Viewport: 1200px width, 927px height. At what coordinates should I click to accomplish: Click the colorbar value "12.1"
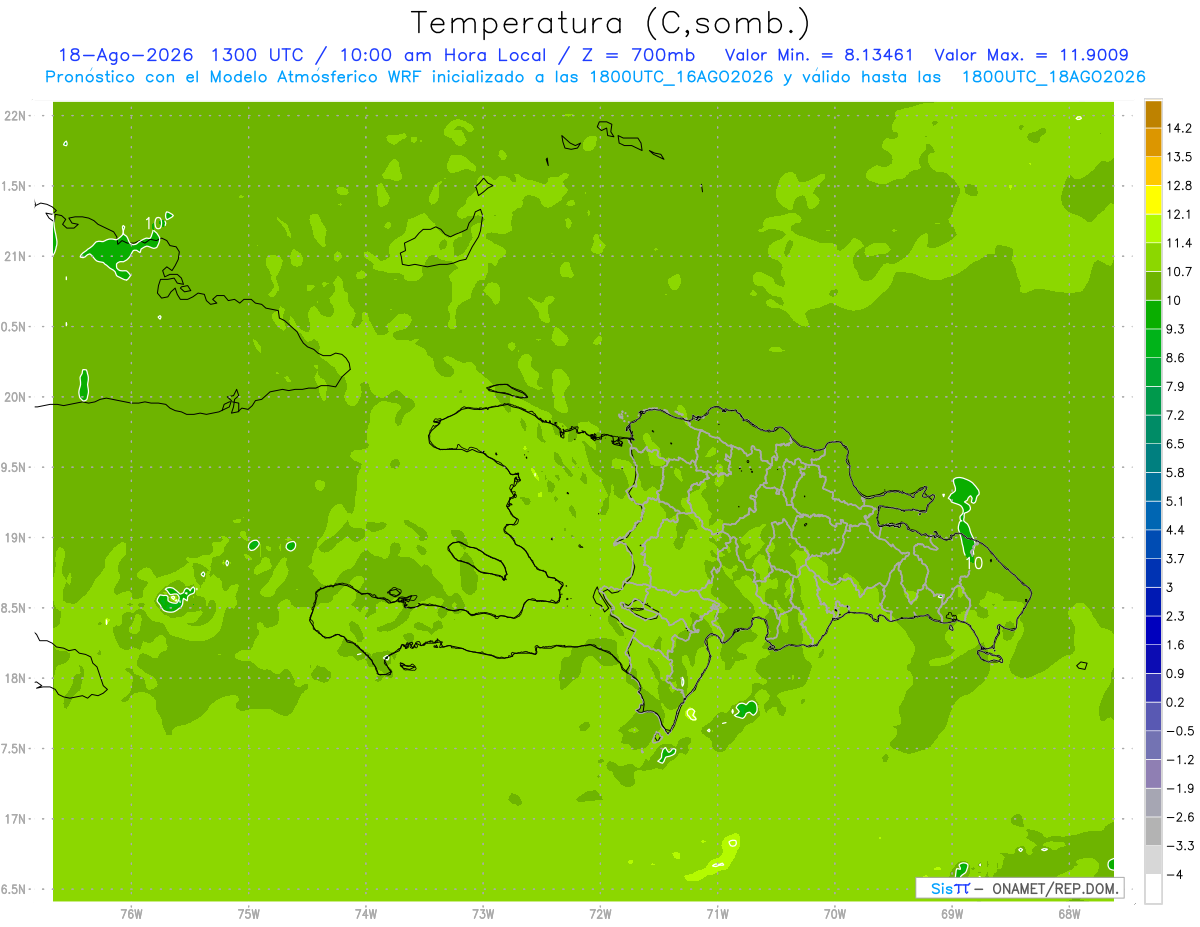[x=1179, y=214]
